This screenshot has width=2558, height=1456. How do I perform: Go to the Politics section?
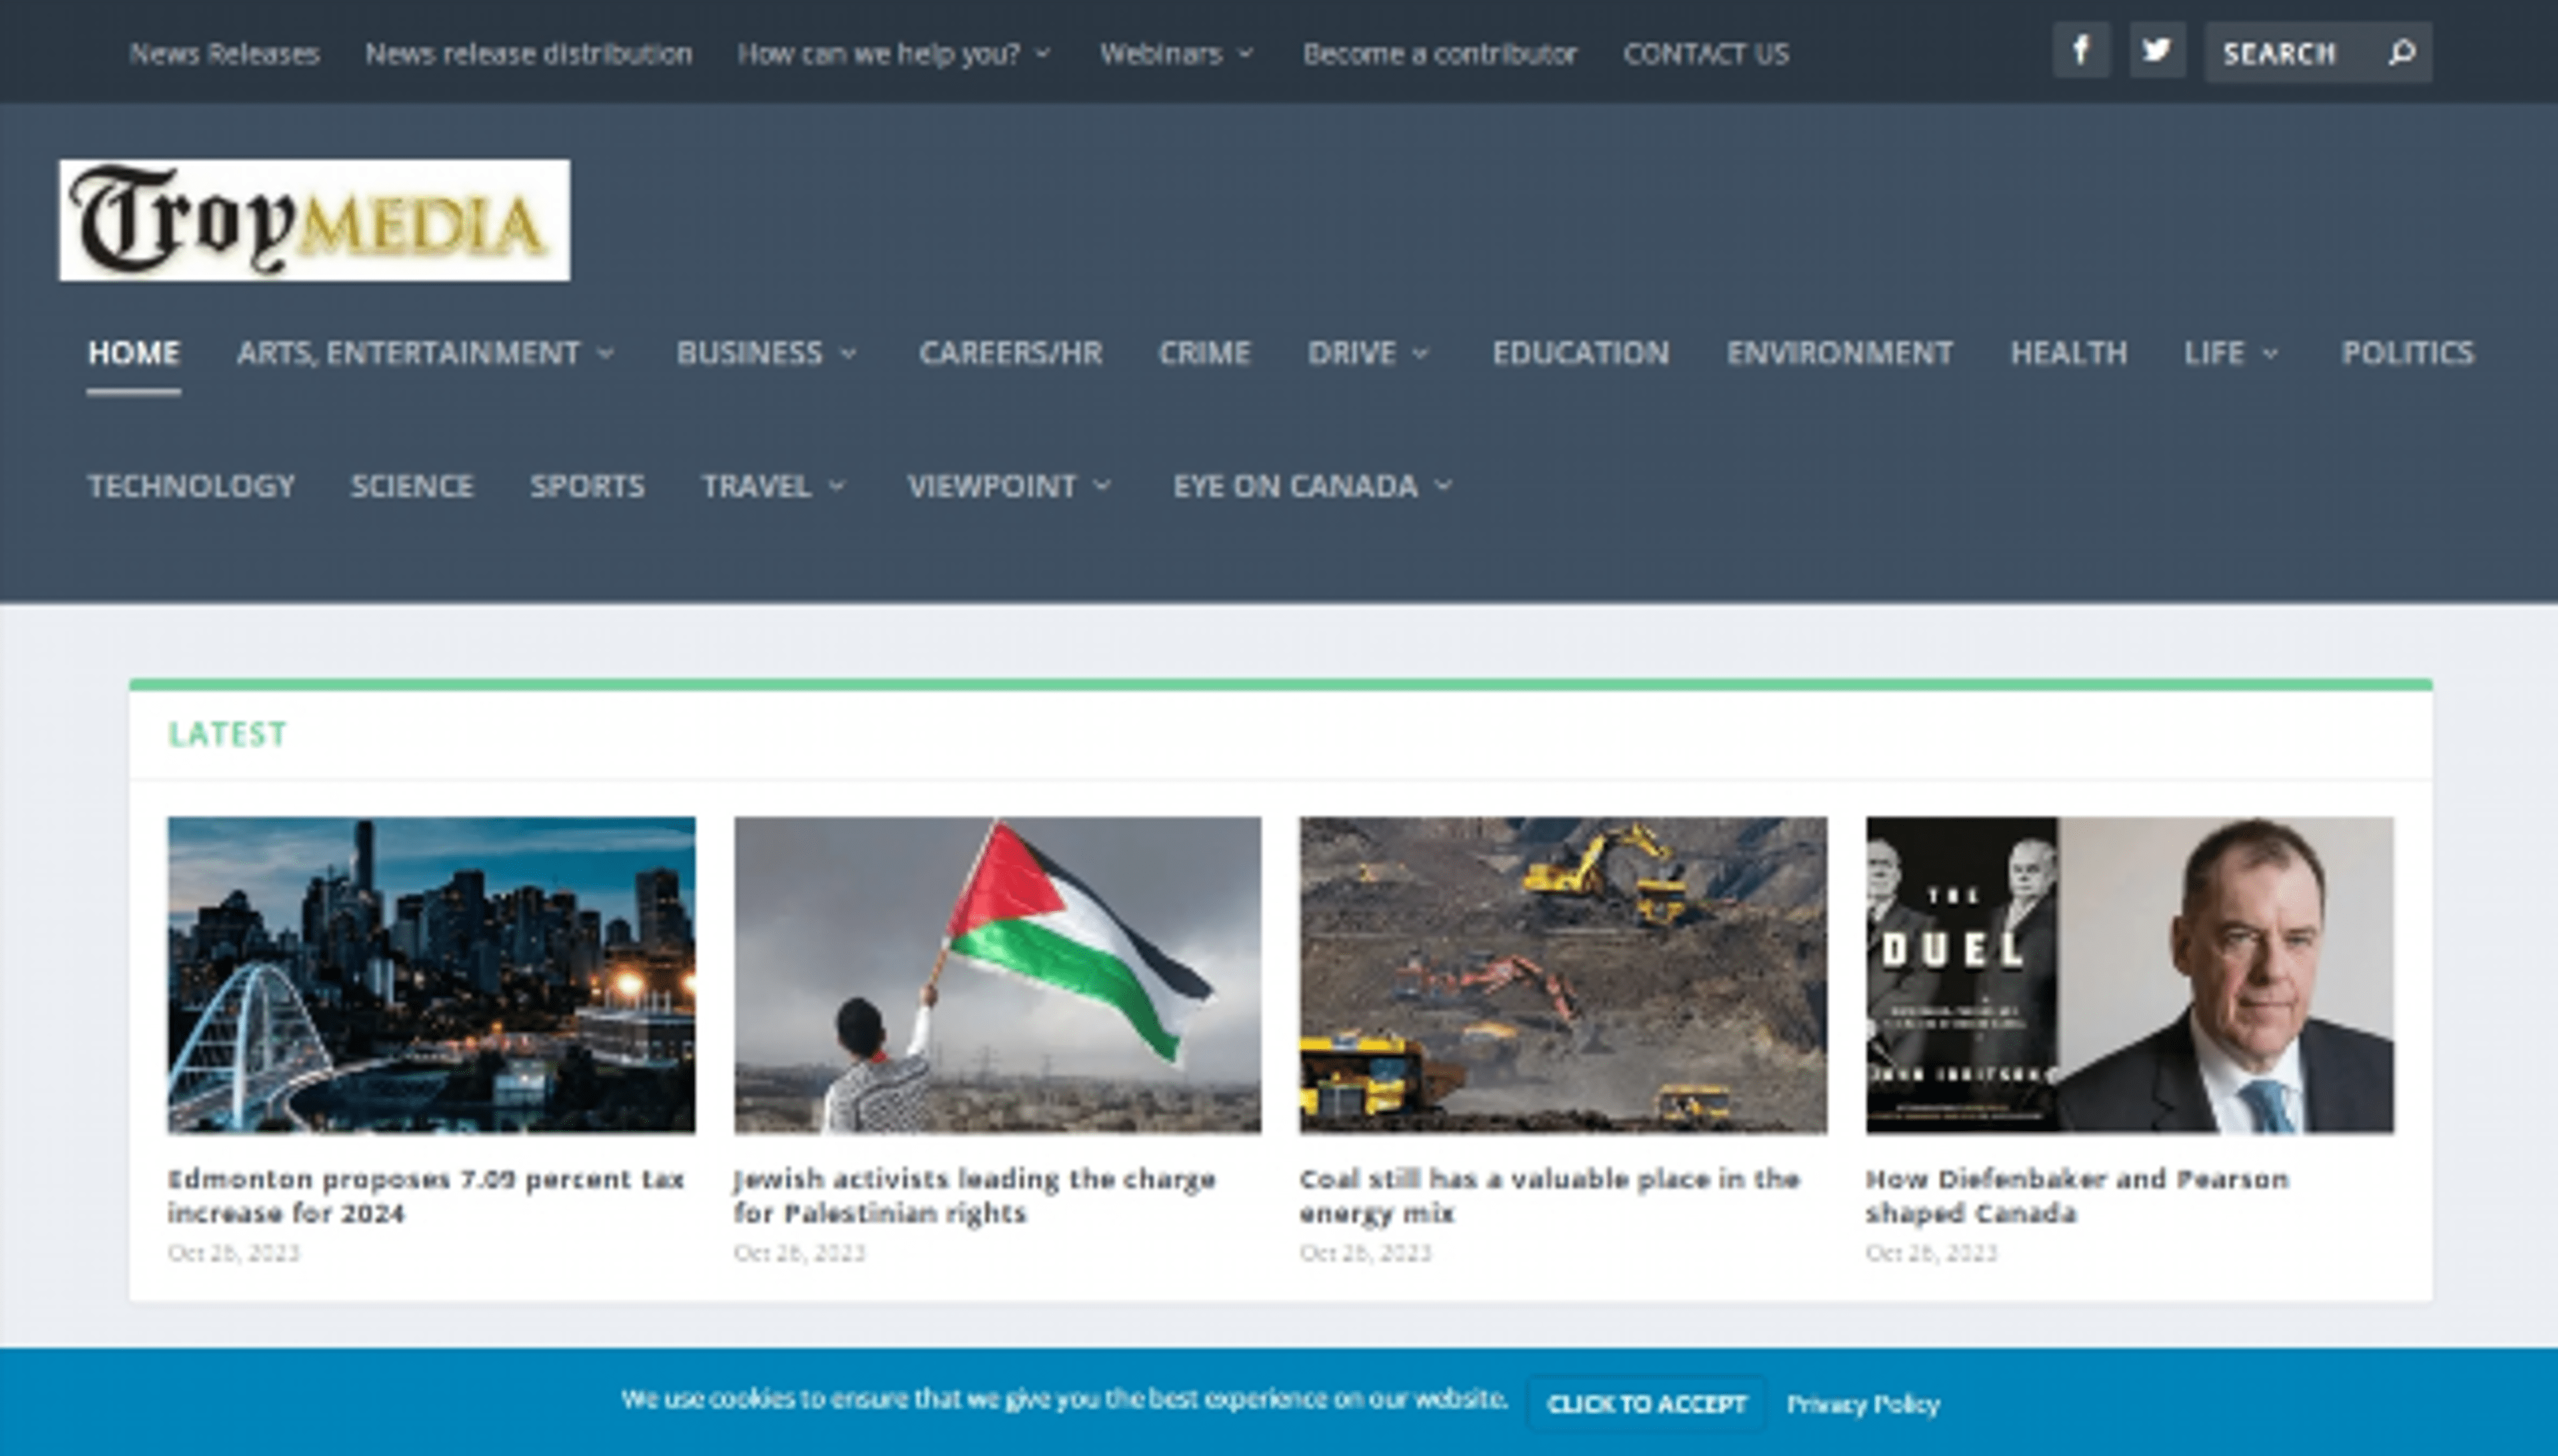[2406, 353]
